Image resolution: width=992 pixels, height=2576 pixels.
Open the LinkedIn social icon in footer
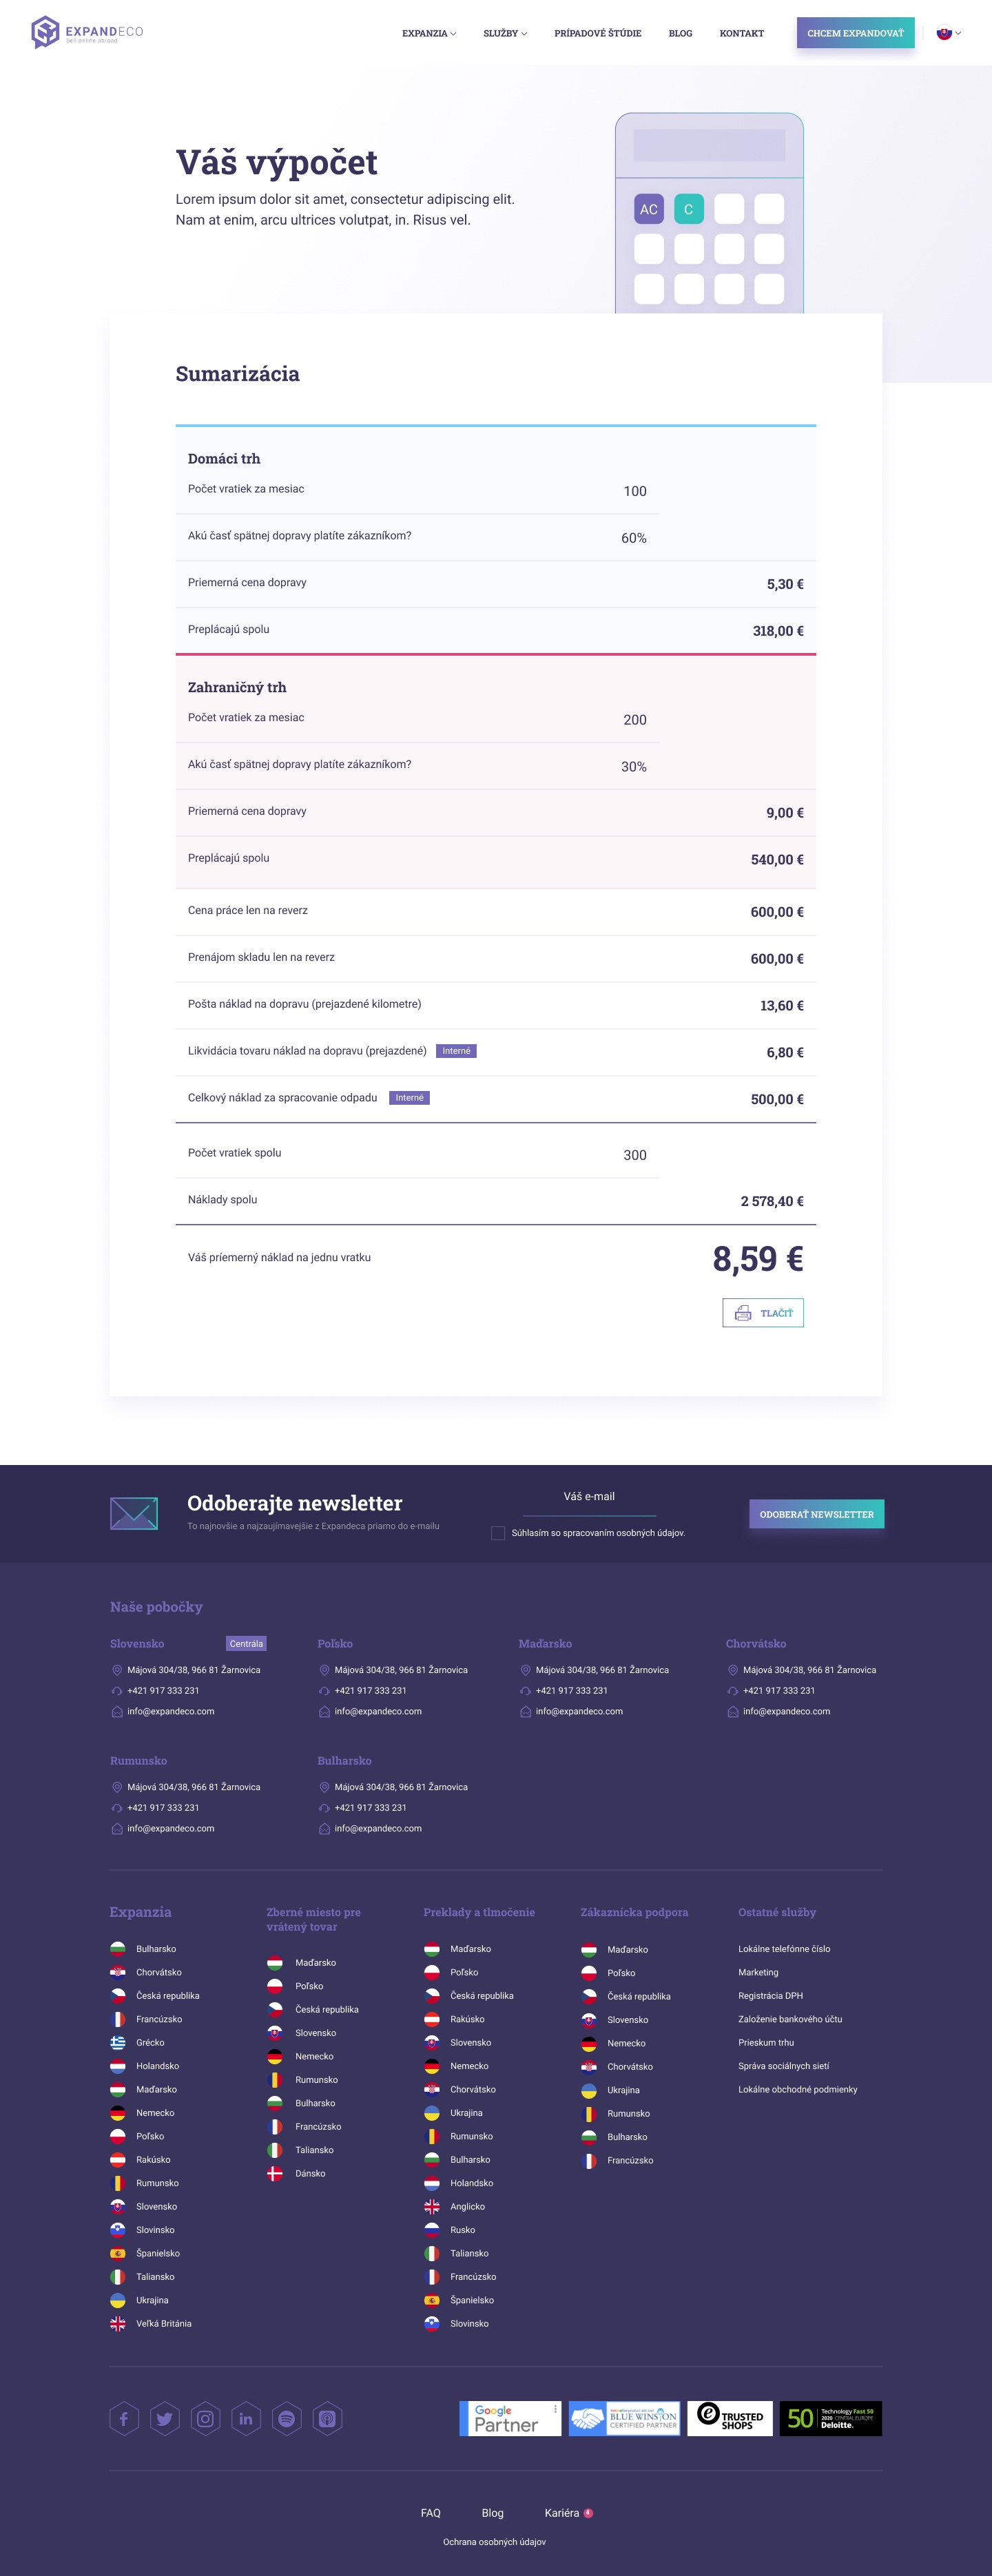click(x=246, y=2418)
